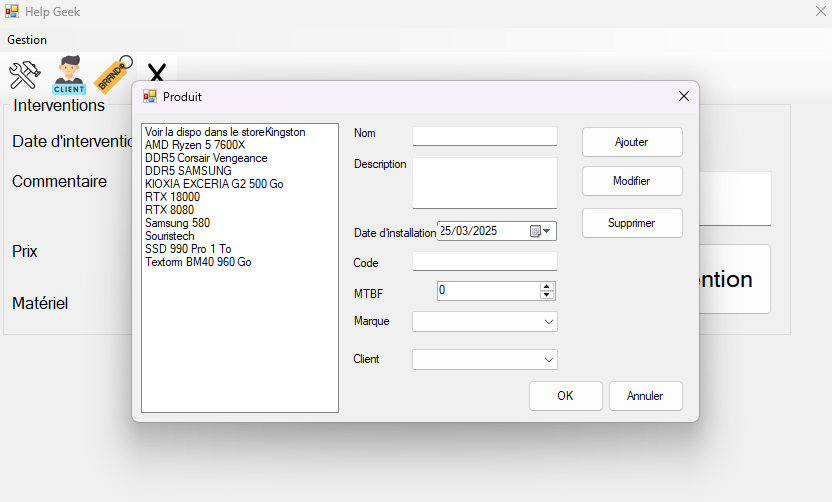Click inside the Description text area

point(484,182)
